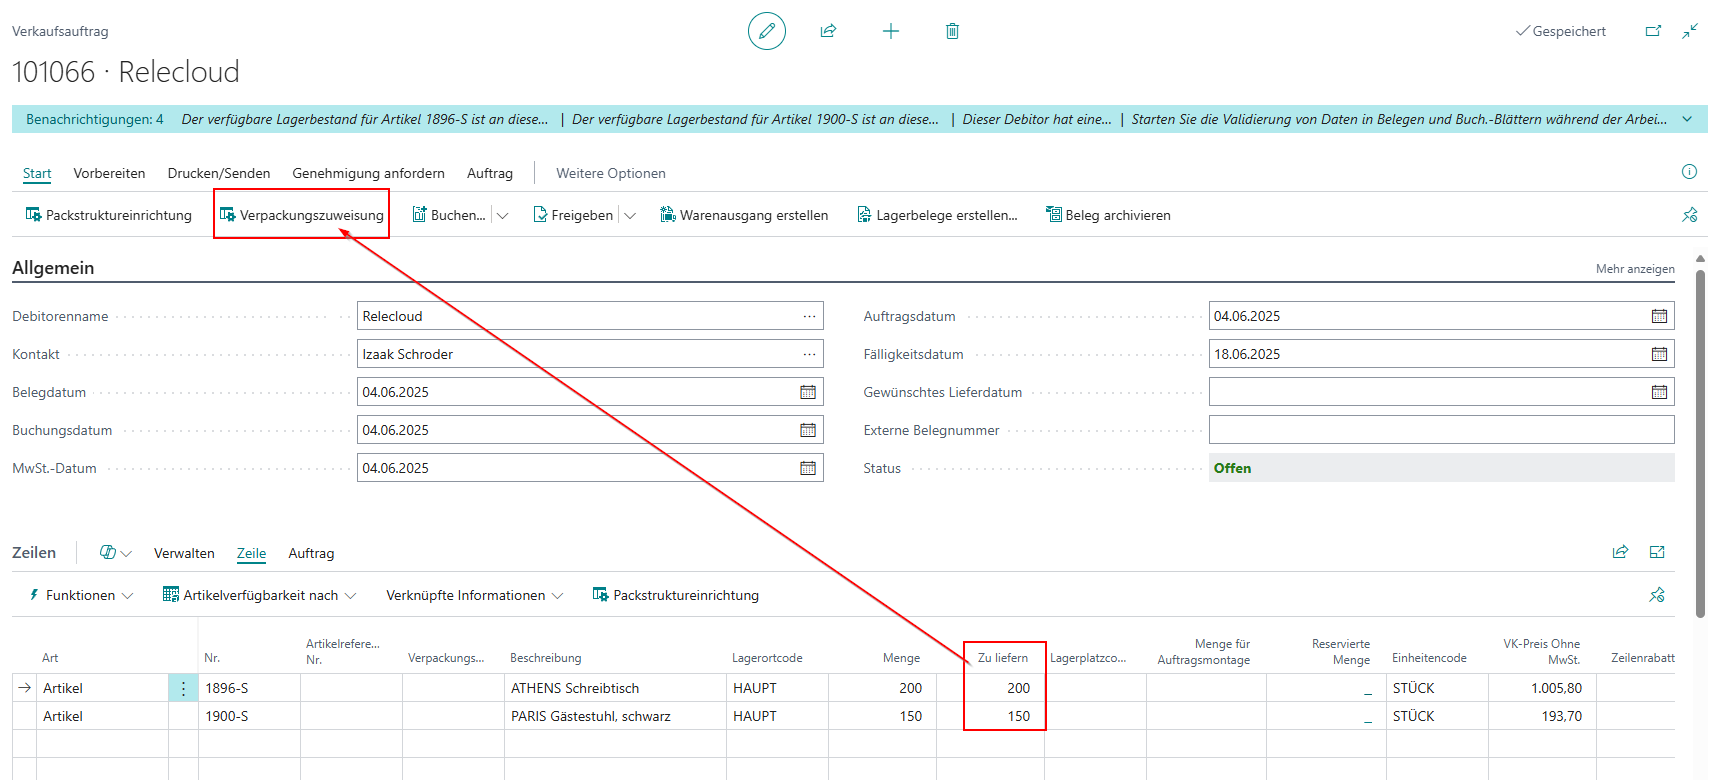Screen dimensions: 1735x780
Task: Open the Funktionen dropdown in Zeilen
Action: point(81,595)
